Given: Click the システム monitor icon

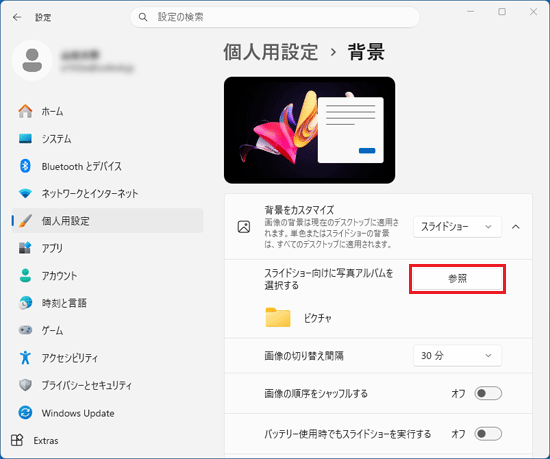Looking at the screenshot, I should 25,139.
